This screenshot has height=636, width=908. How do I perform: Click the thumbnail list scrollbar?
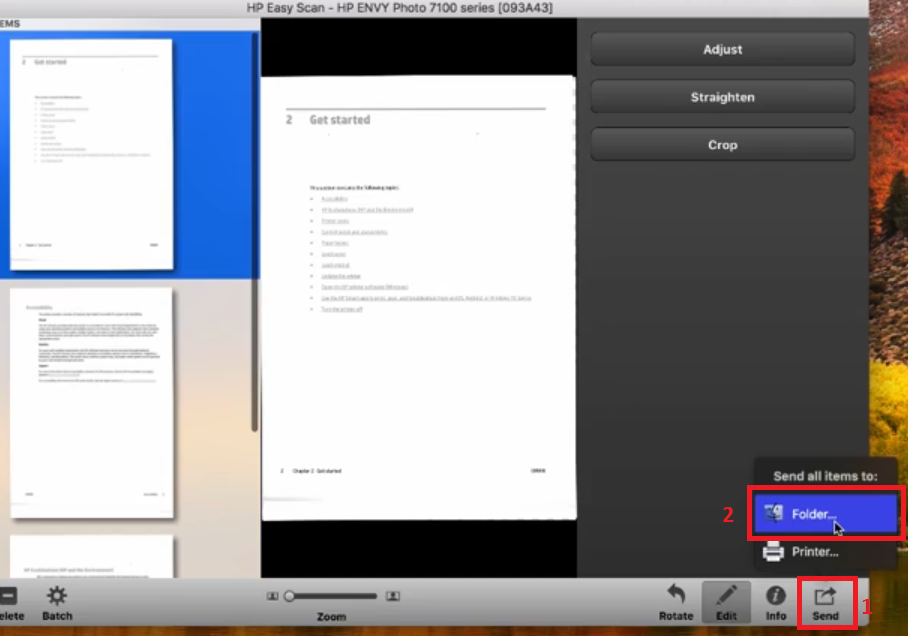click(254, 232)
